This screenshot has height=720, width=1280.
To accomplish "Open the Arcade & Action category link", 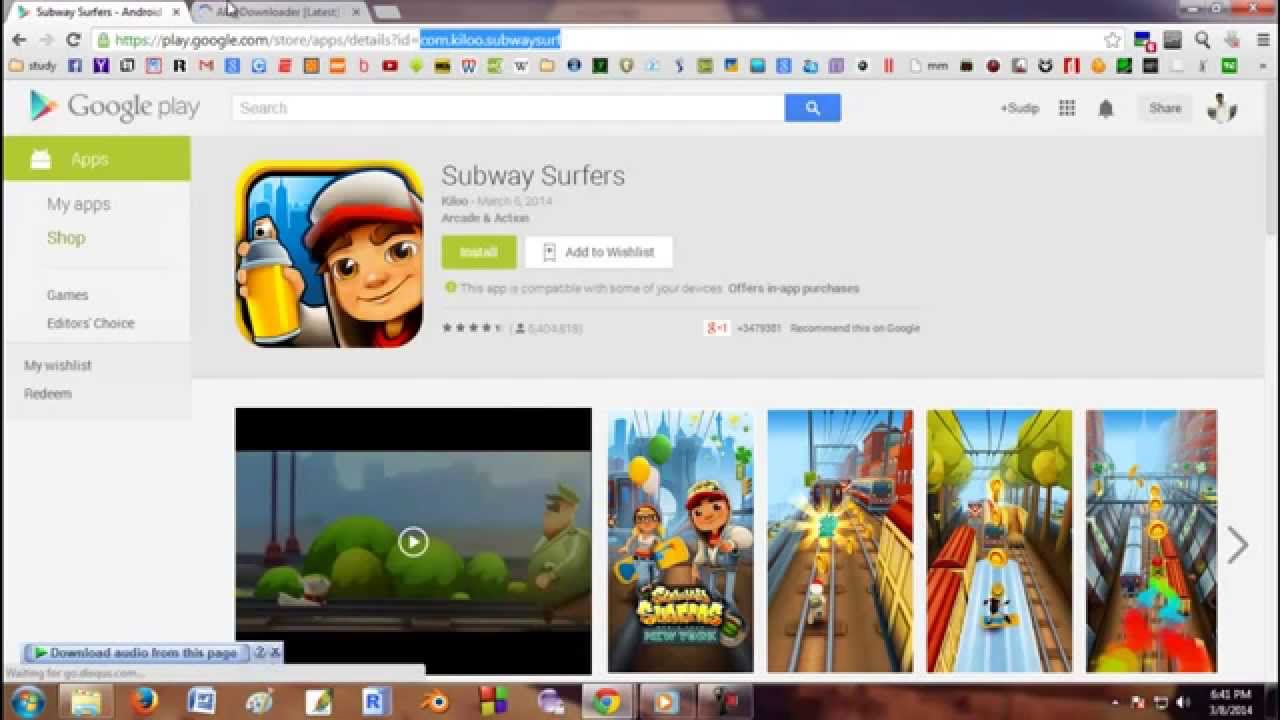I will tap(485, 218).
